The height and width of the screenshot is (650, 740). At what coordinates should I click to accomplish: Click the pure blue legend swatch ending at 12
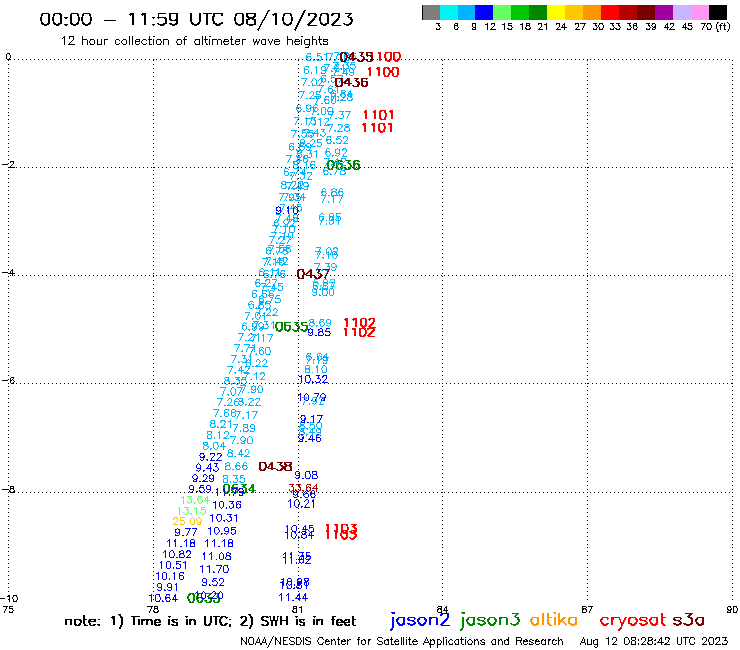click(484, 12)
